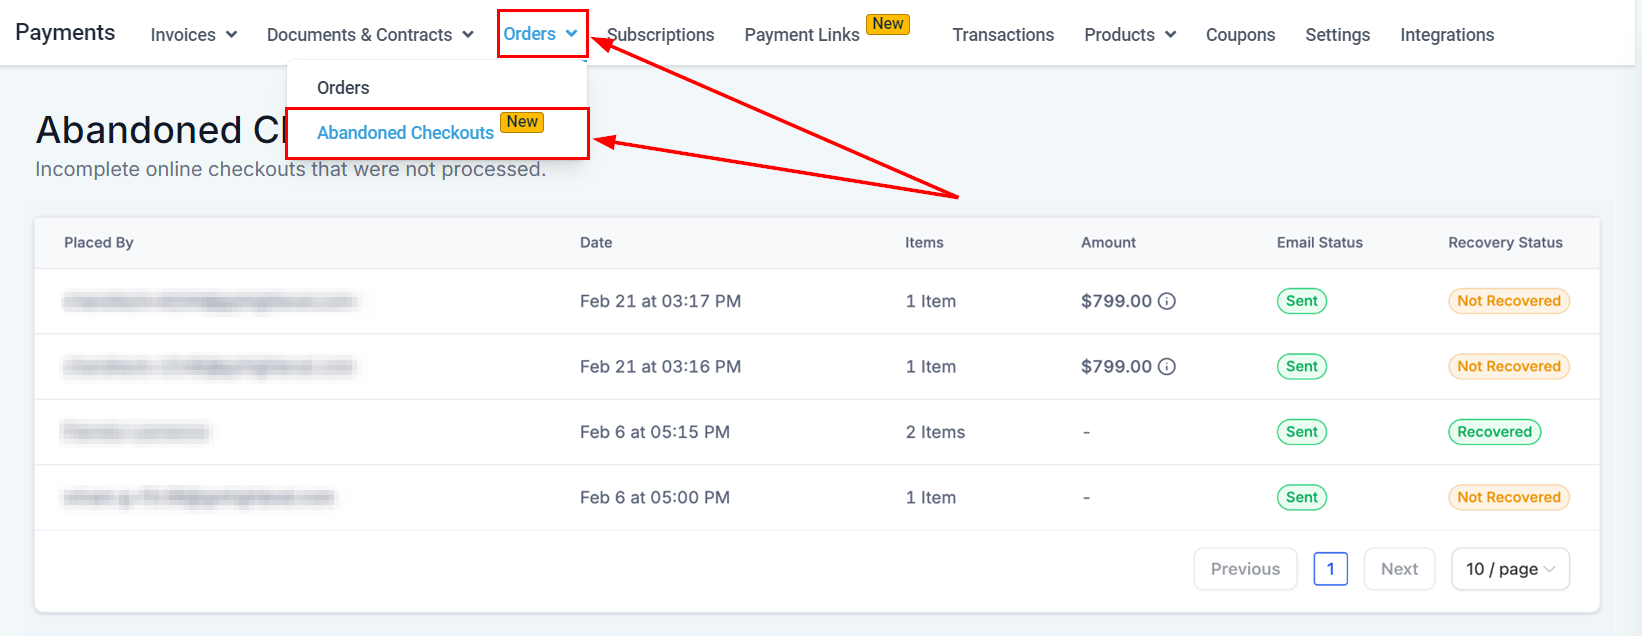The height and width of the screenshot is (636, 1642).
Task: Click the Sent badge for Feb 6 05:00 PM
Action: pyautogui.click(x=1301, y=497)
